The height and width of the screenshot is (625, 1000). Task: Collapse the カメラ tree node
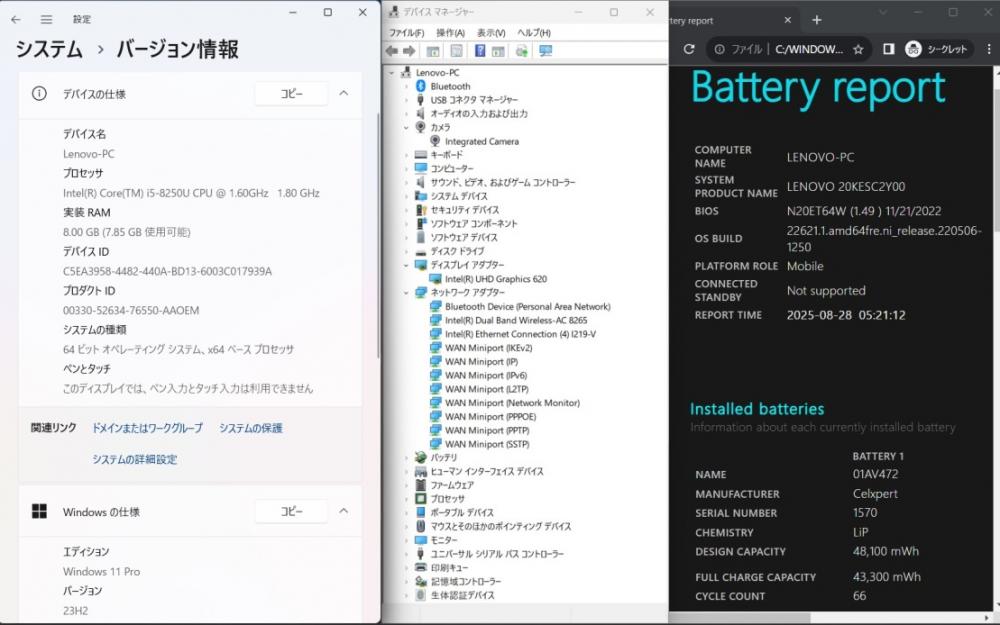(x=406, y=128)
